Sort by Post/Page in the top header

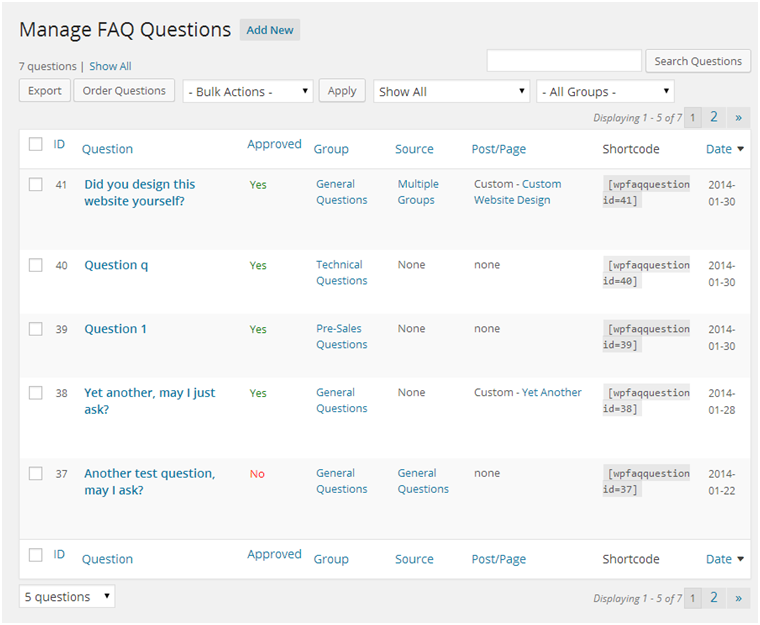(499, 149)
